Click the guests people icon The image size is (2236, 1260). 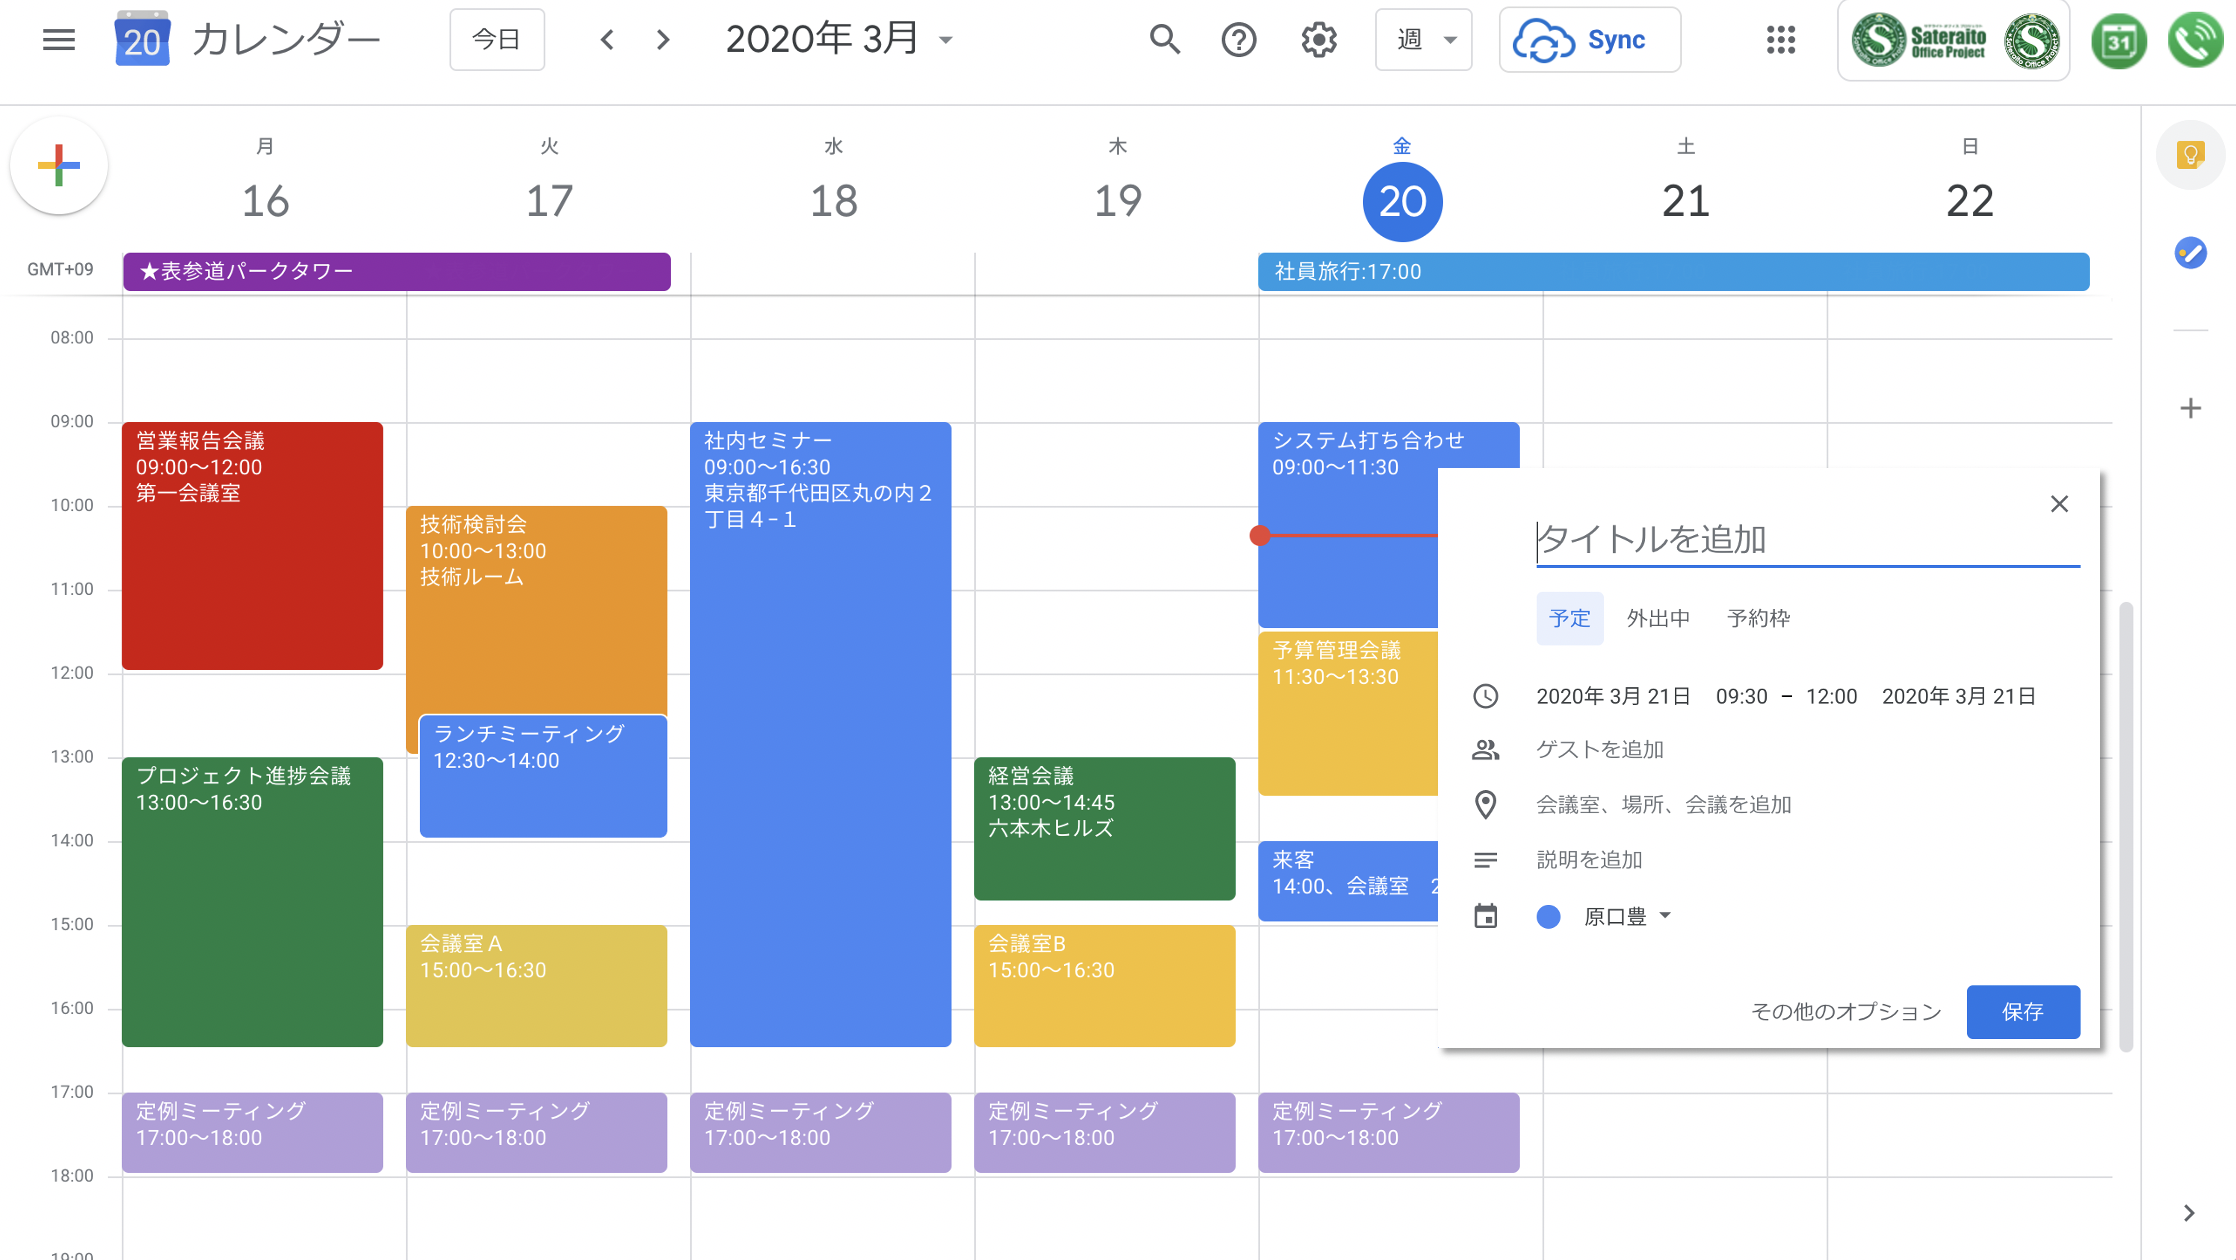1486,749
